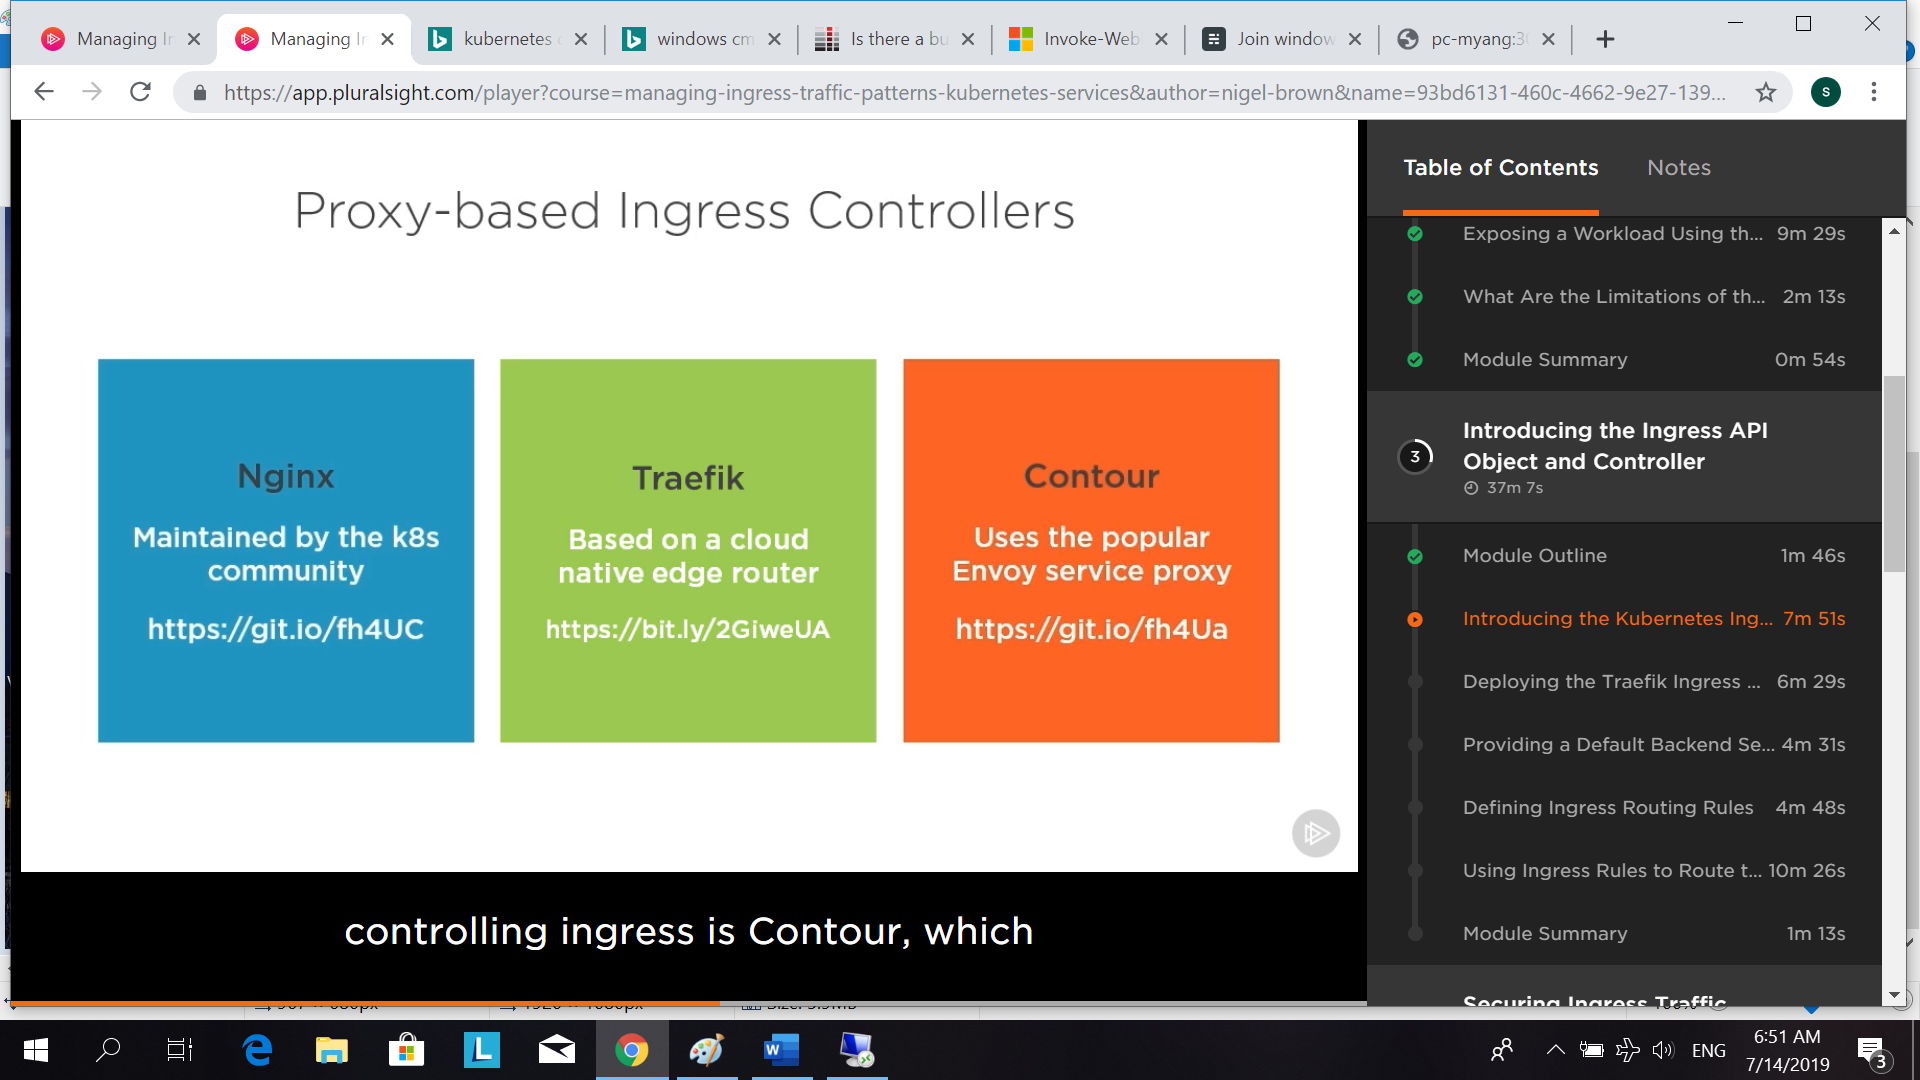This screenshot has height=1080, width=1920.
Task: Open a new browser tab
Action: (1605, 39)
